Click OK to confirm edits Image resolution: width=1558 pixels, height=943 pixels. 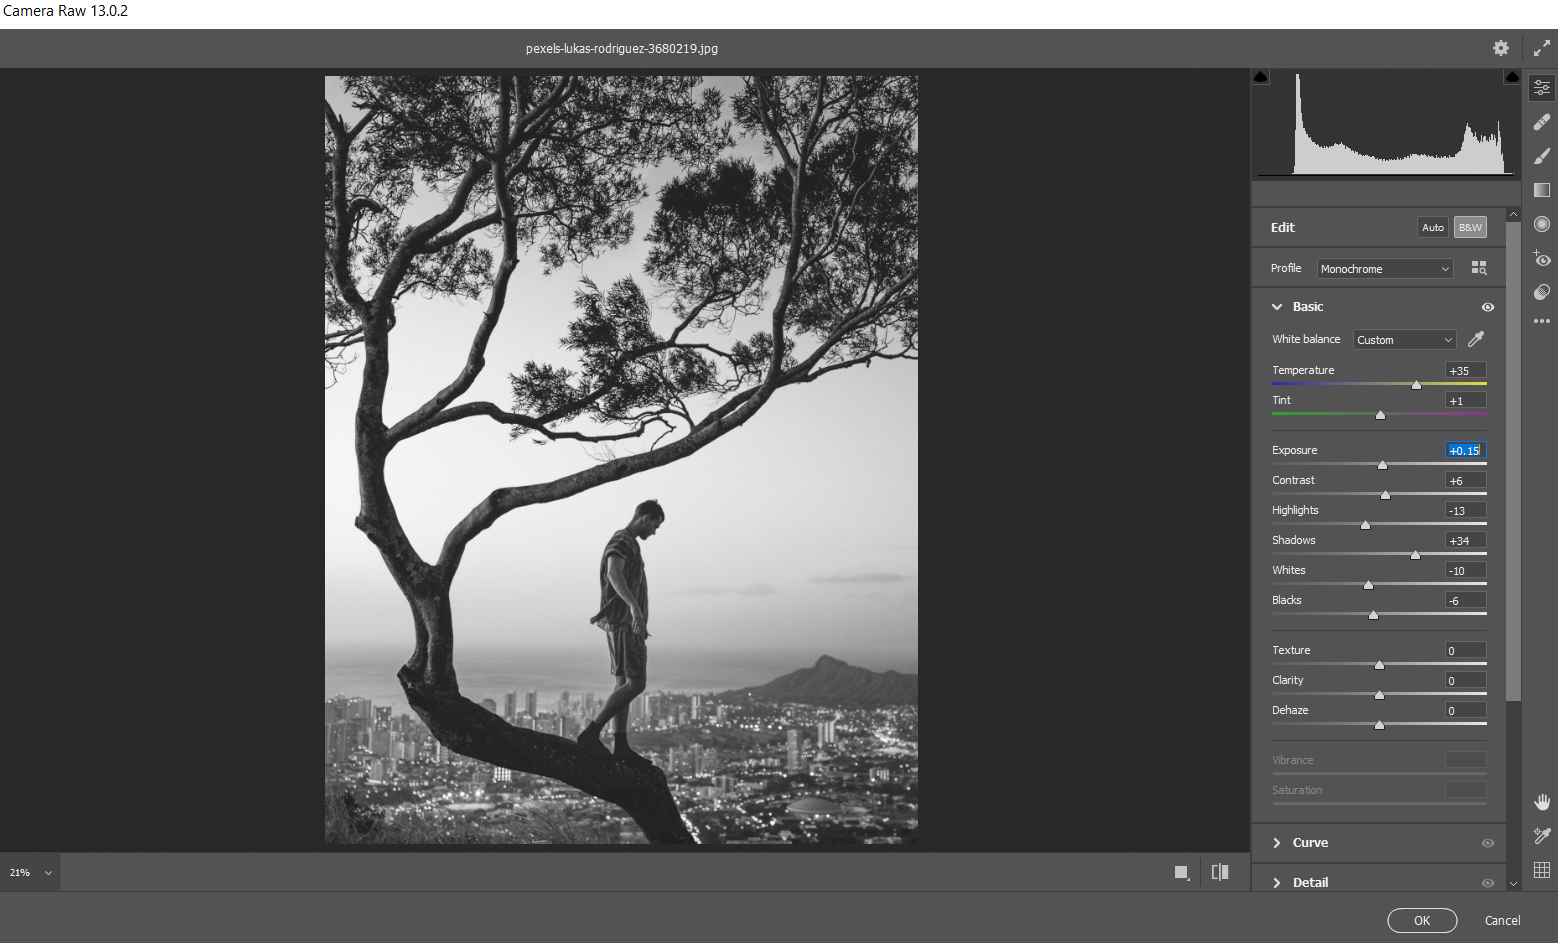coord(1422,920)
